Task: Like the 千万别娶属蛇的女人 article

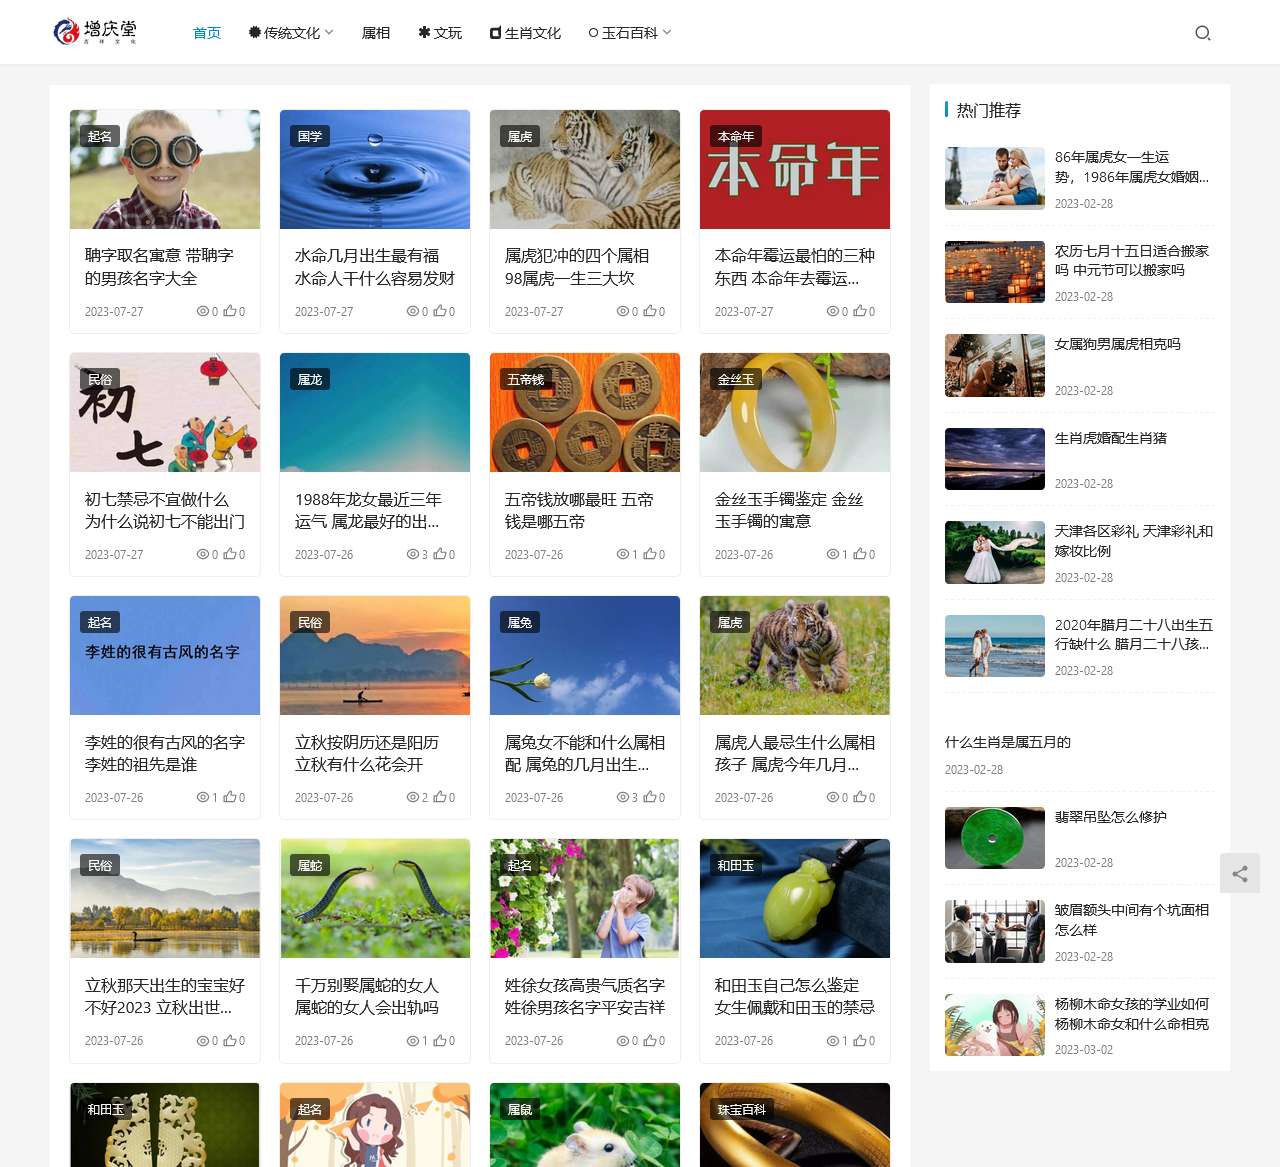Action: tap(439, 1040)
